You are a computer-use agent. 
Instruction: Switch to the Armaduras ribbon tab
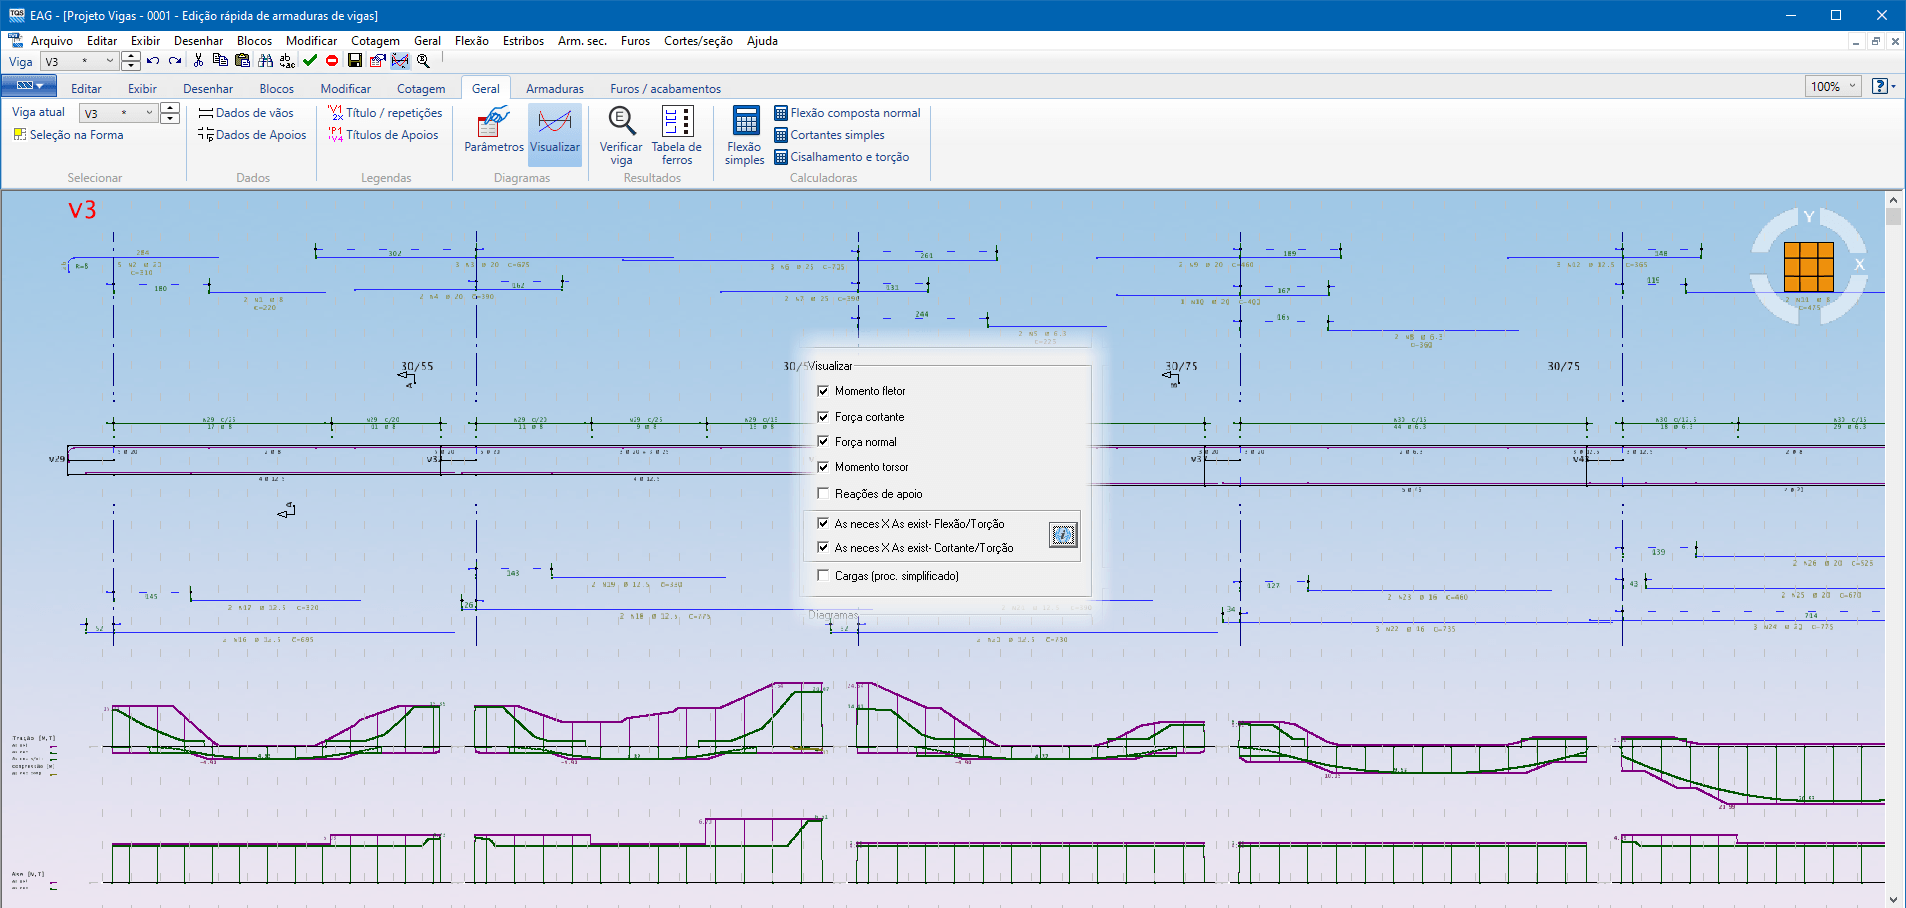(x=555, y=89)
